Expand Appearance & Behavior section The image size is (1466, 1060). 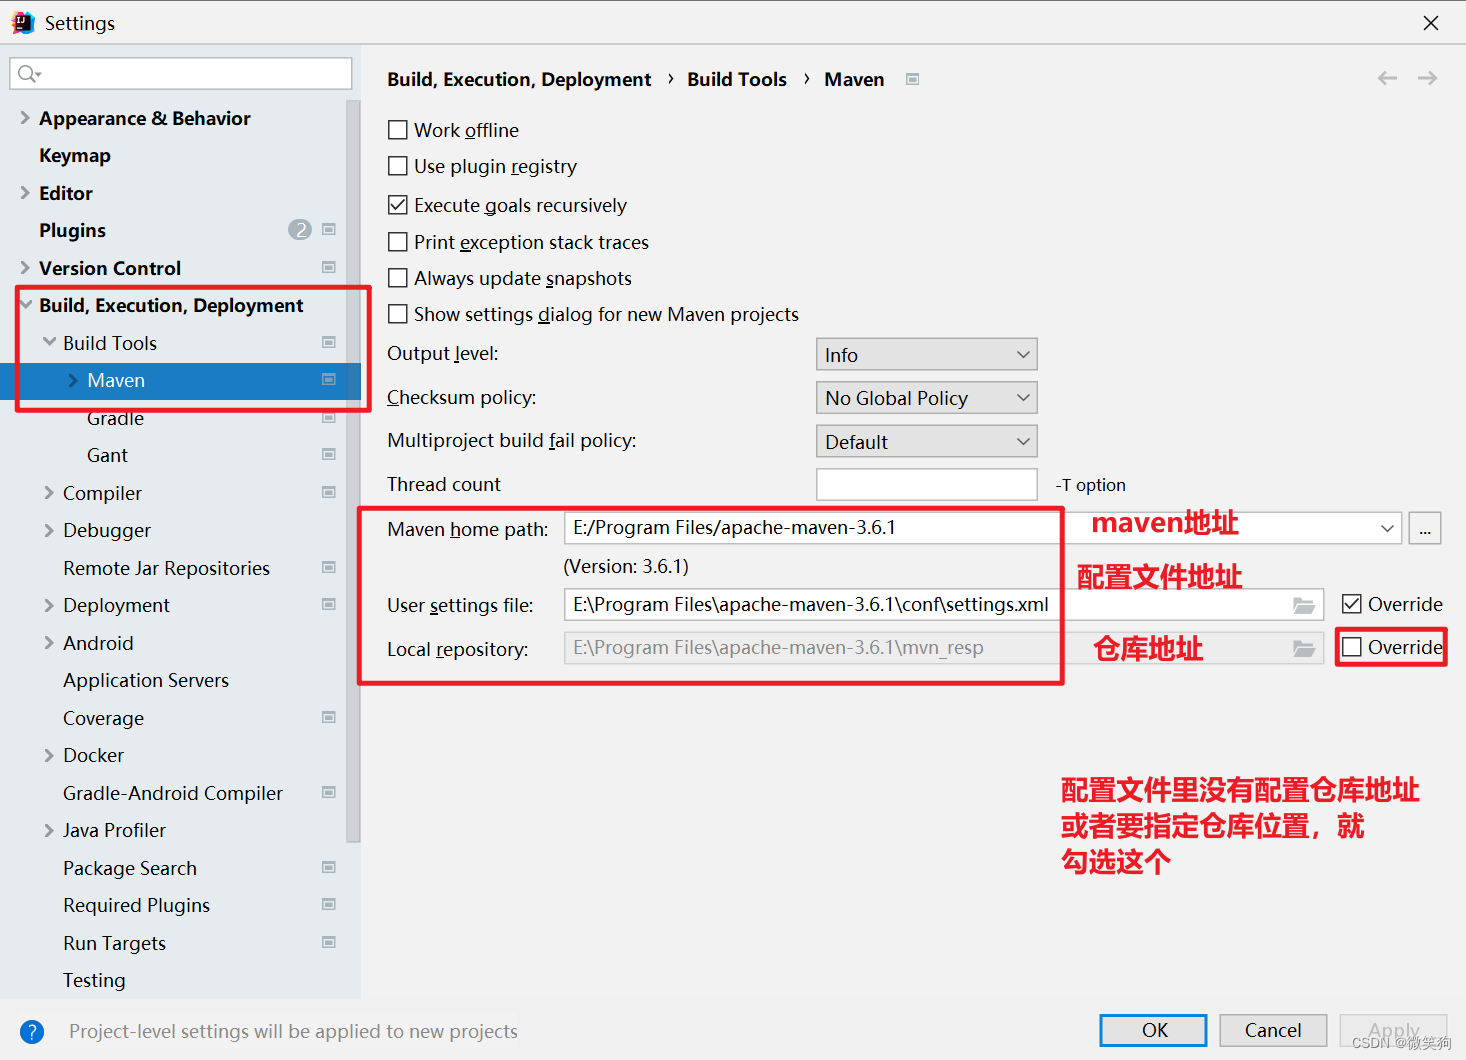(25, 118)
